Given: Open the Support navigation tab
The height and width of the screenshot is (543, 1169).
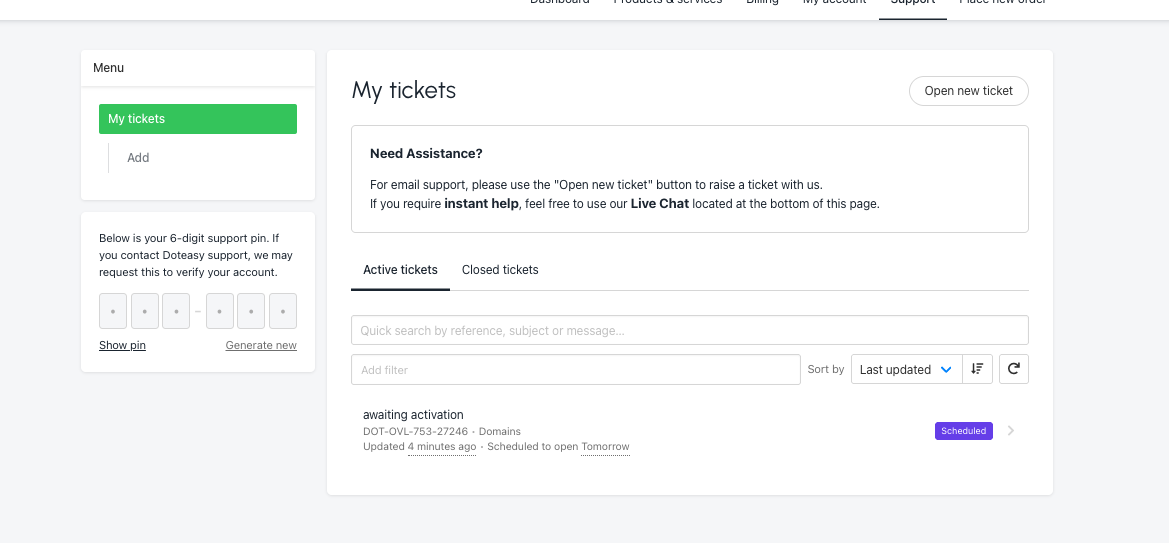Looking at the screenshot, I should coord(912,3).
